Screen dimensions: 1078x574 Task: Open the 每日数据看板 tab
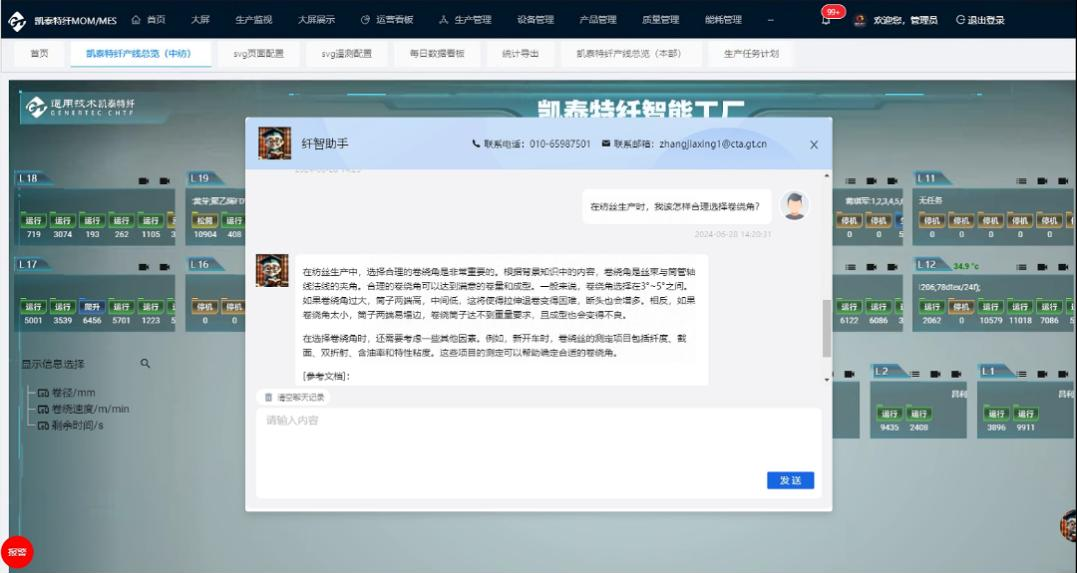[437, 54]
